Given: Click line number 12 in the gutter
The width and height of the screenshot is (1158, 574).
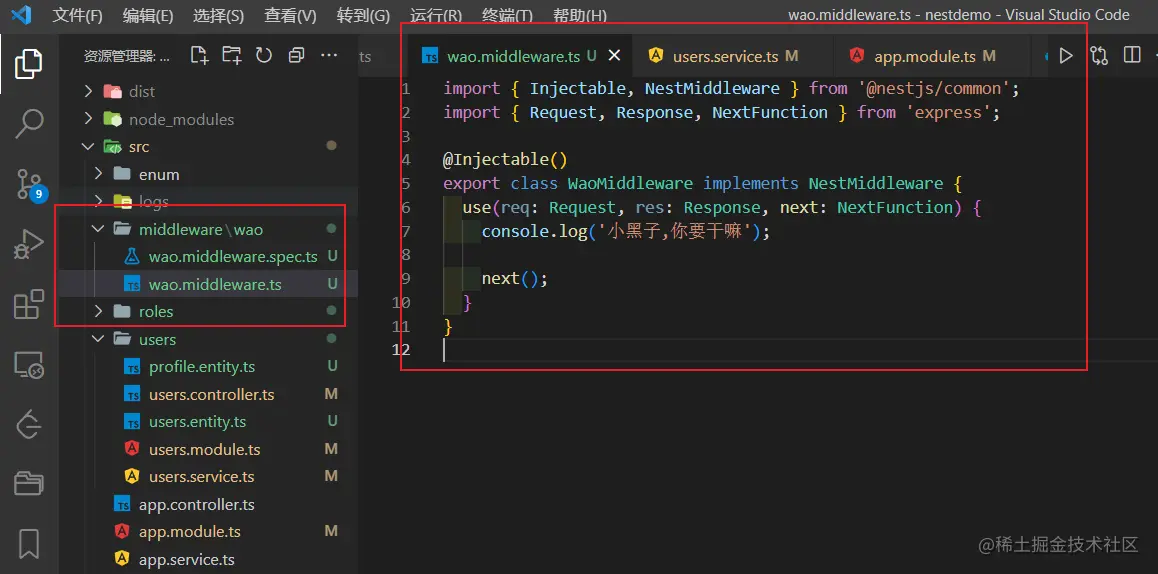Looking at the screenshot, I should point(403,349).
